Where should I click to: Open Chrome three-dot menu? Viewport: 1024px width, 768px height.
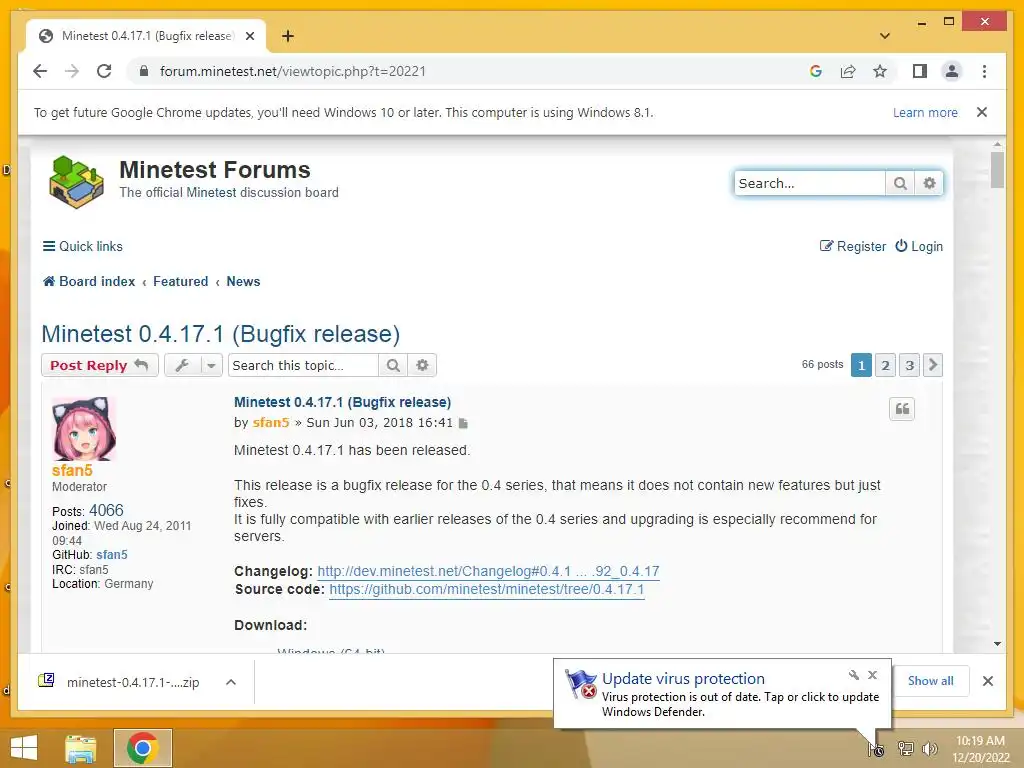pos(984,71)
